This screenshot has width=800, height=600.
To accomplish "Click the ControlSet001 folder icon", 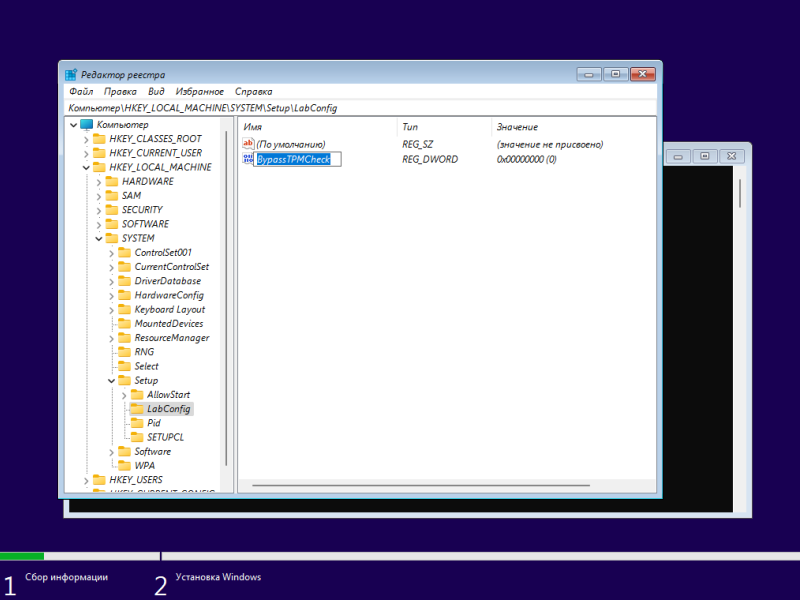I will pos(124,253).
